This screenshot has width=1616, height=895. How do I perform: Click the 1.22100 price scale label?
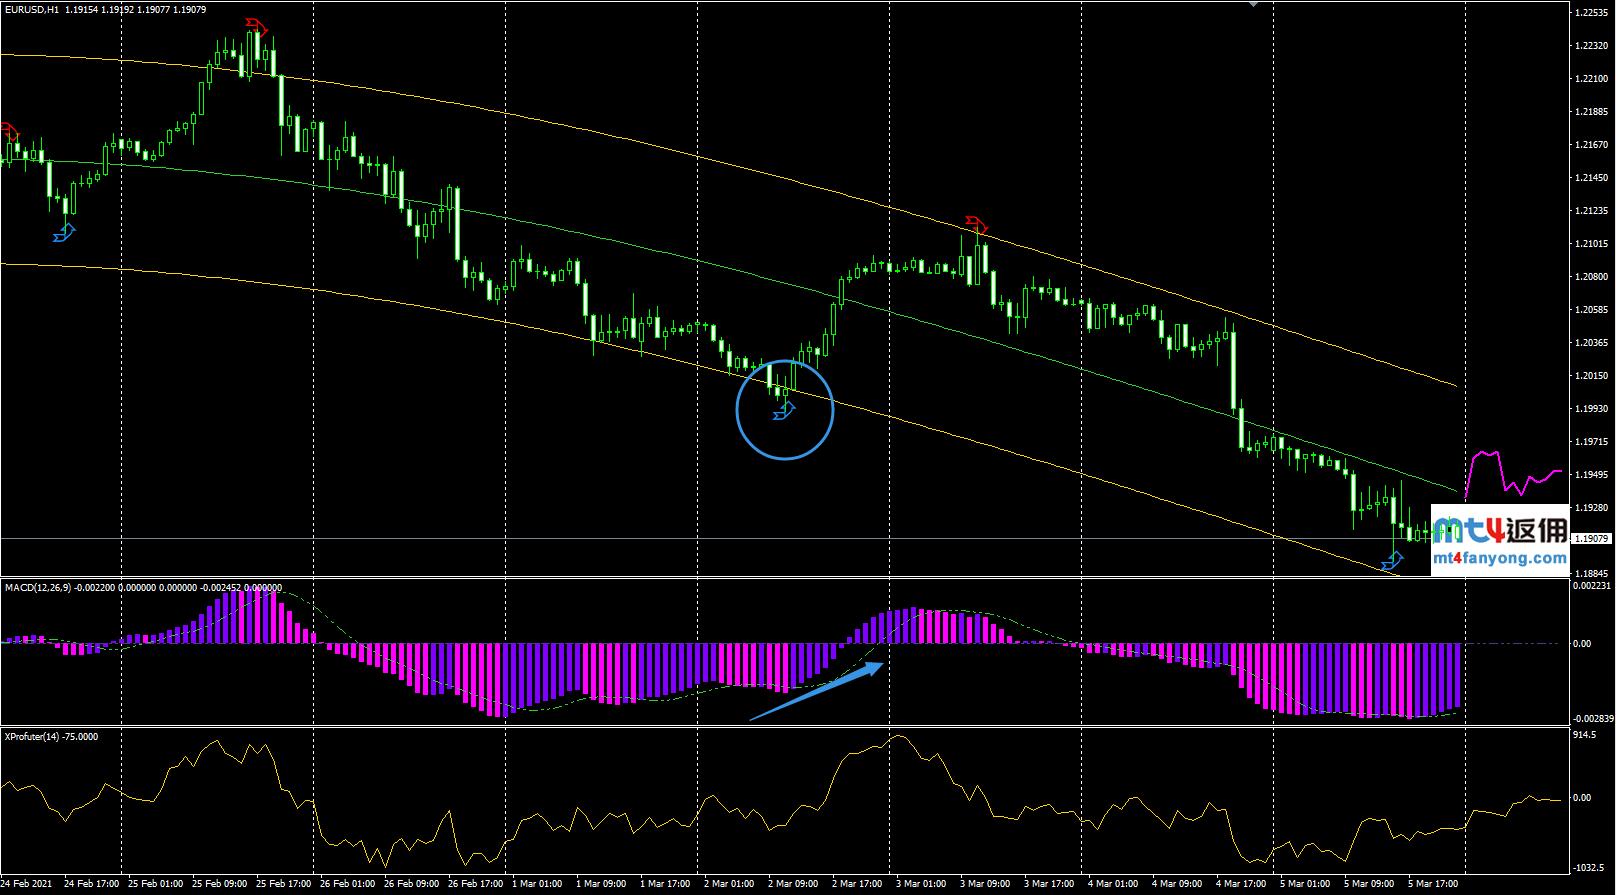pos(1590,79)
